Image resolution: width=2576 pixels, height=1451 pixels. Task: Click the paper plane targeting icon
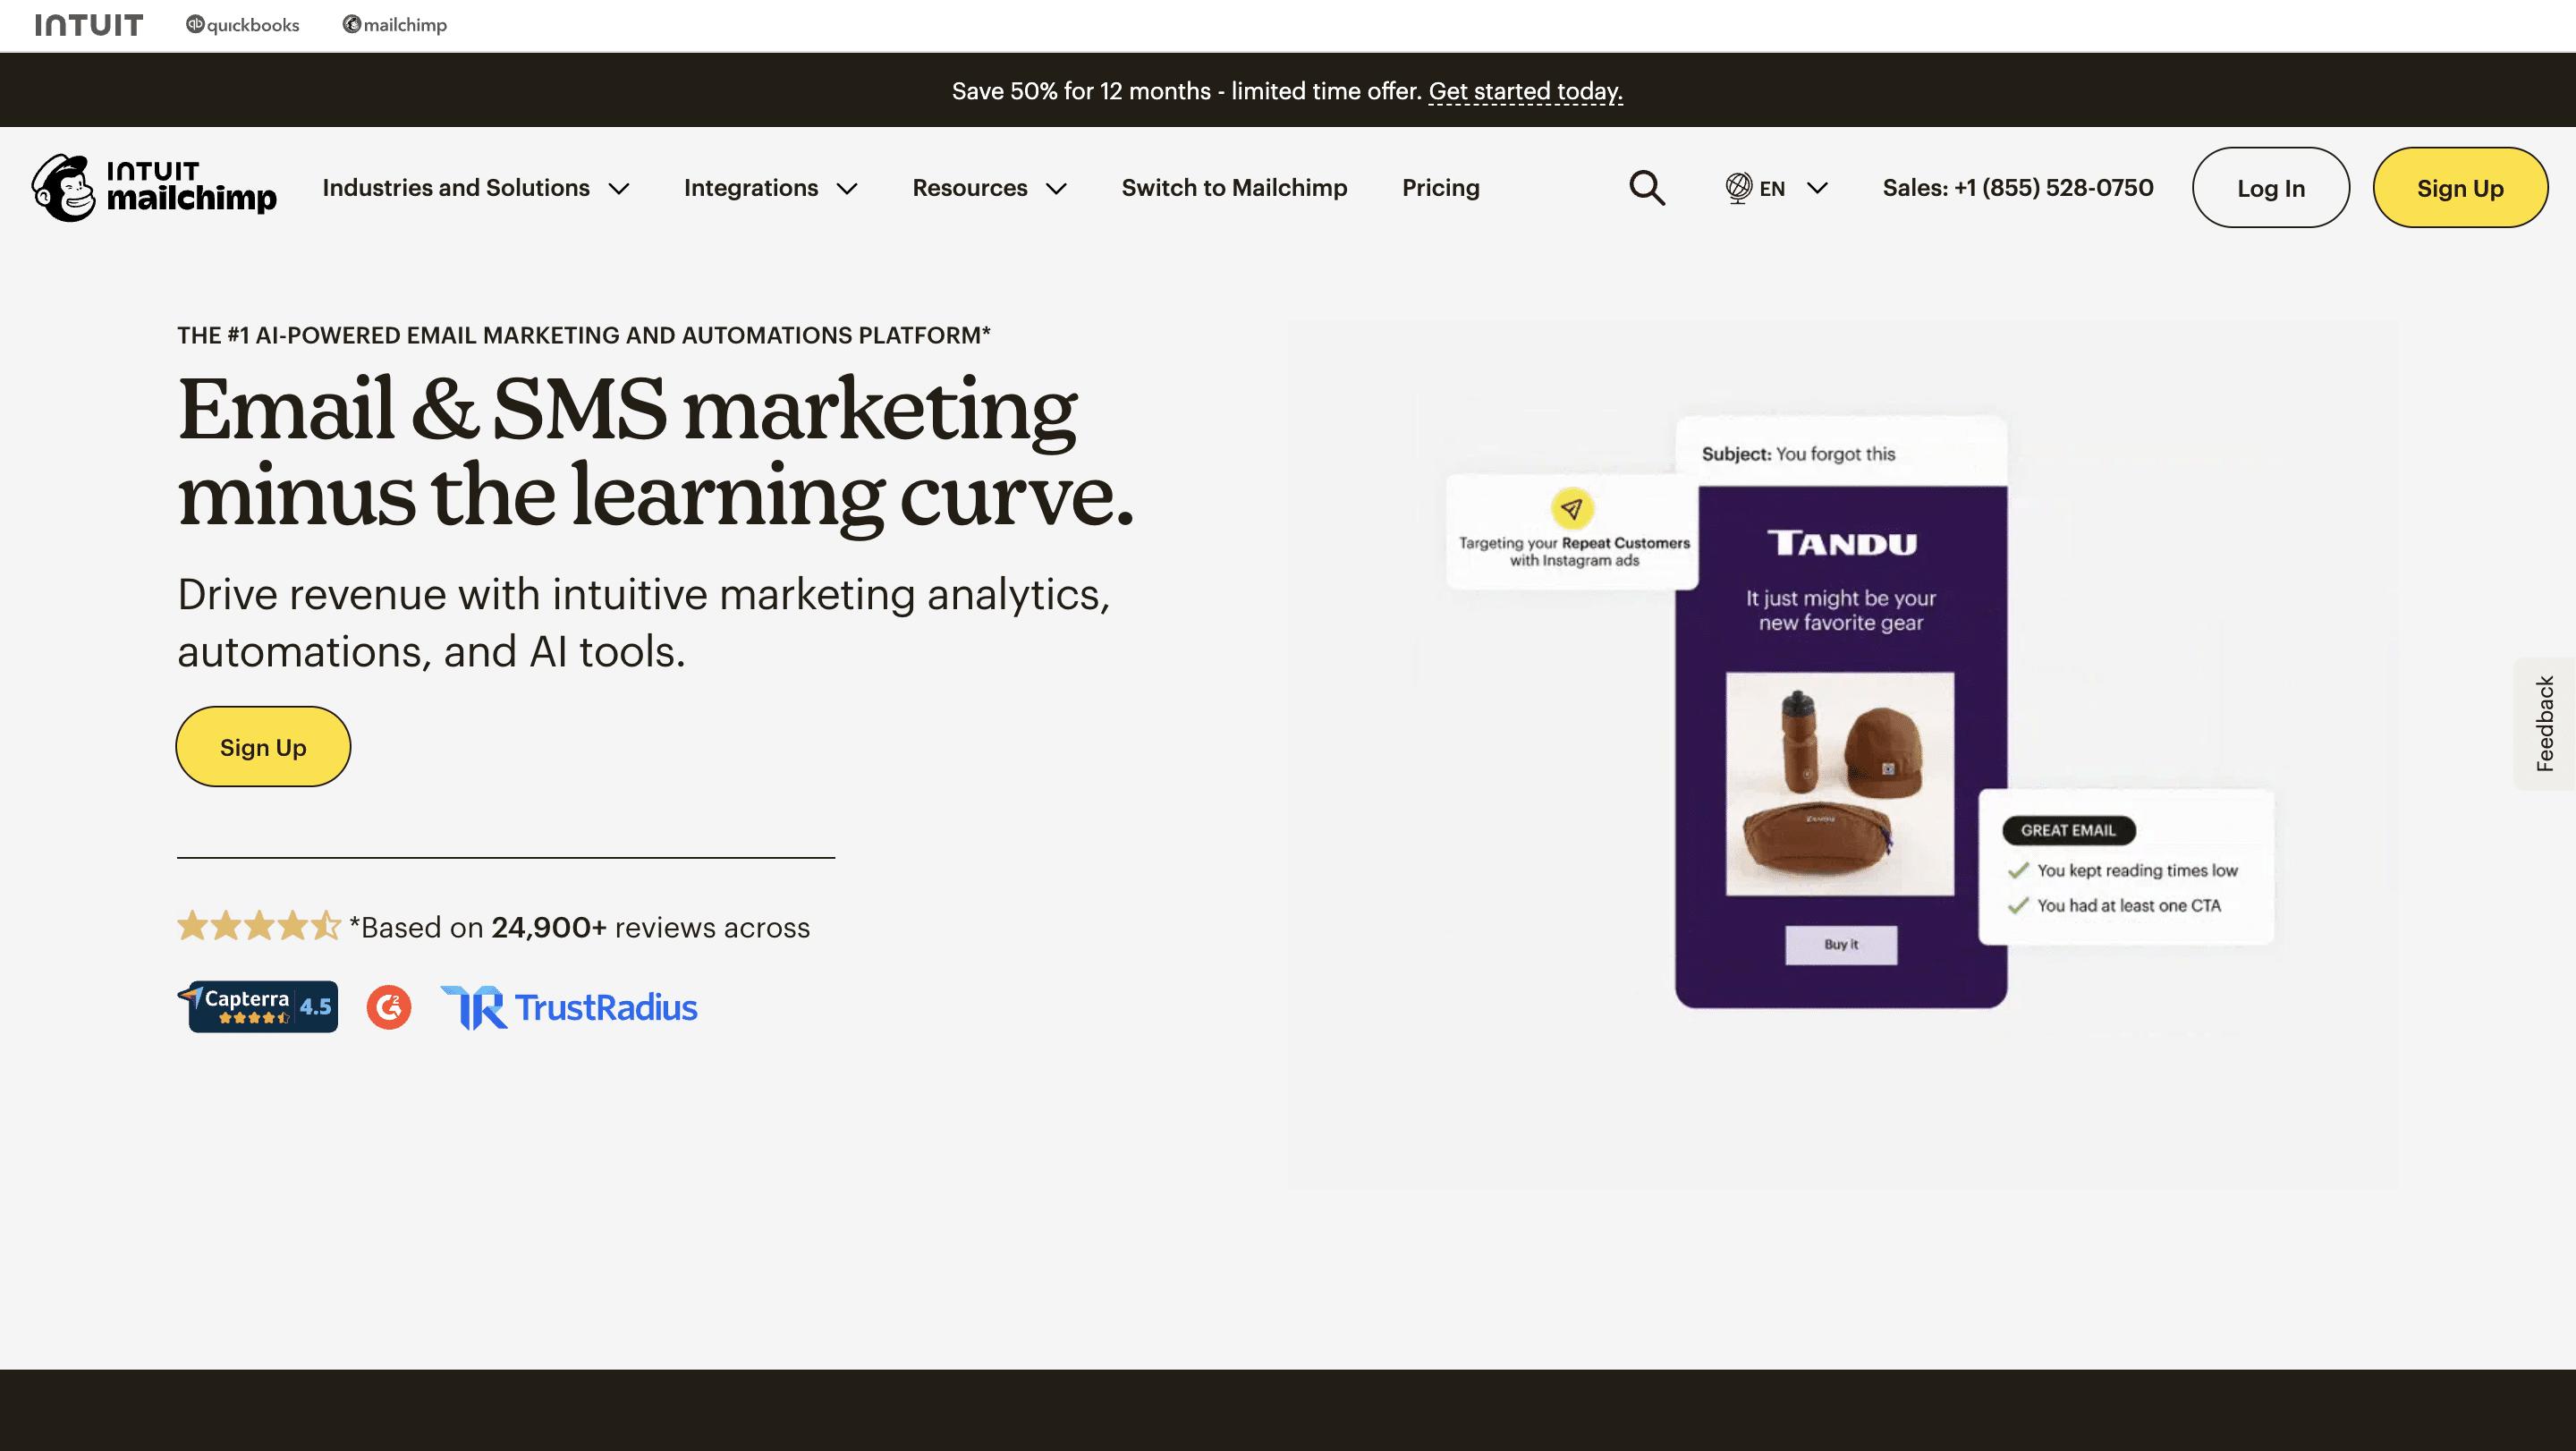point(1572,509)
